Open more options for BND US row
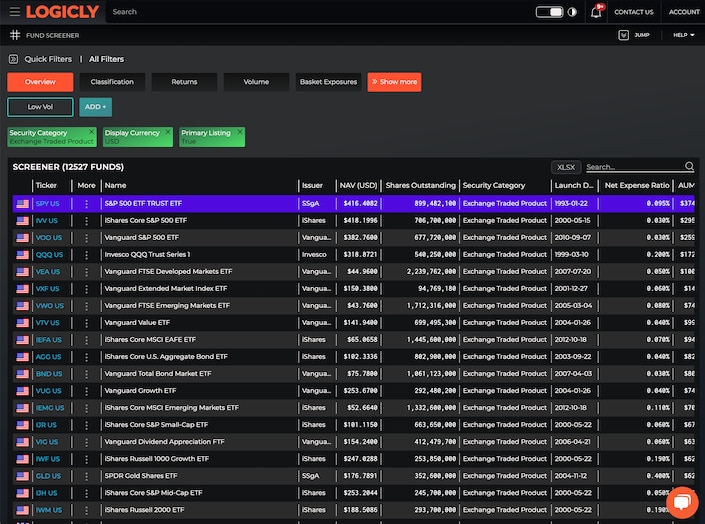 (86, 374)
